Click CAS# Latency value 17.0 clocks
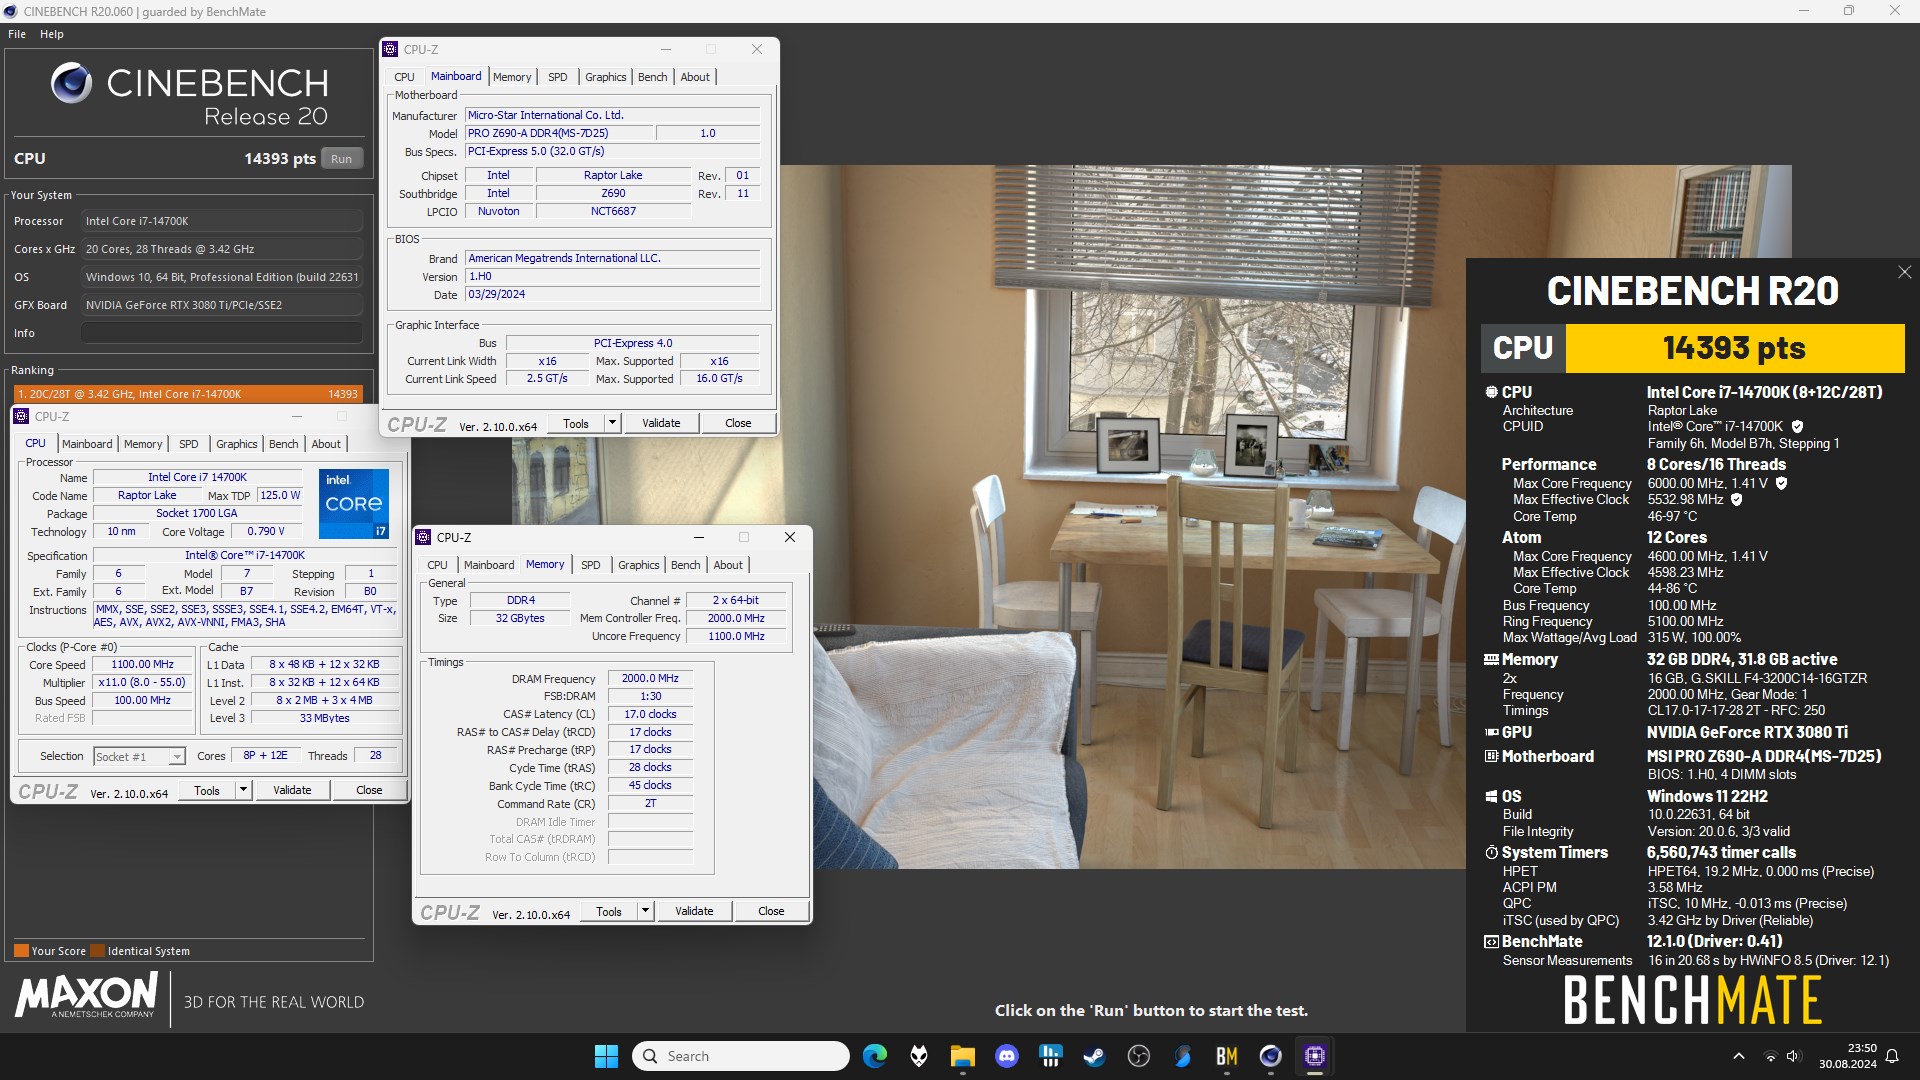The image size is (1920, 1080). coord(650,714)
